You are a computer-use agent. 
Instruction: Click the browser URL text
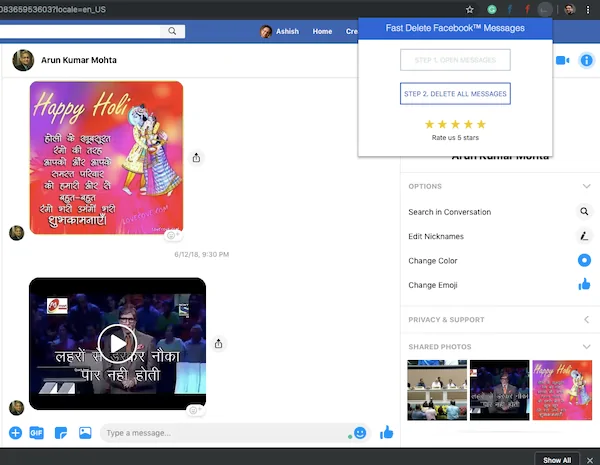click(x=53, y=10)
